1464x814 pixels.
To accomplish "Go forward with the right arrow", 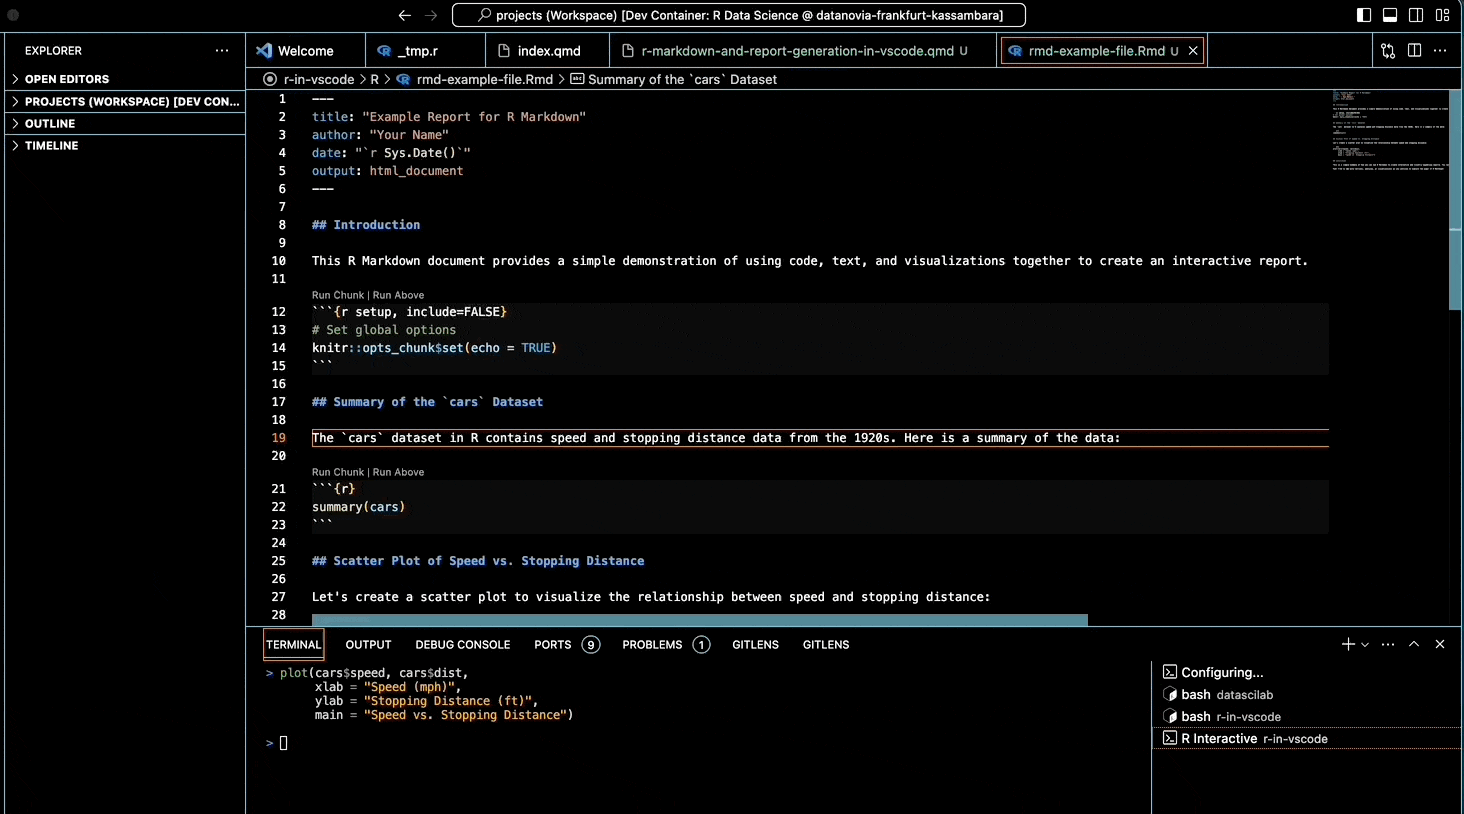I will tap(431, 15).
